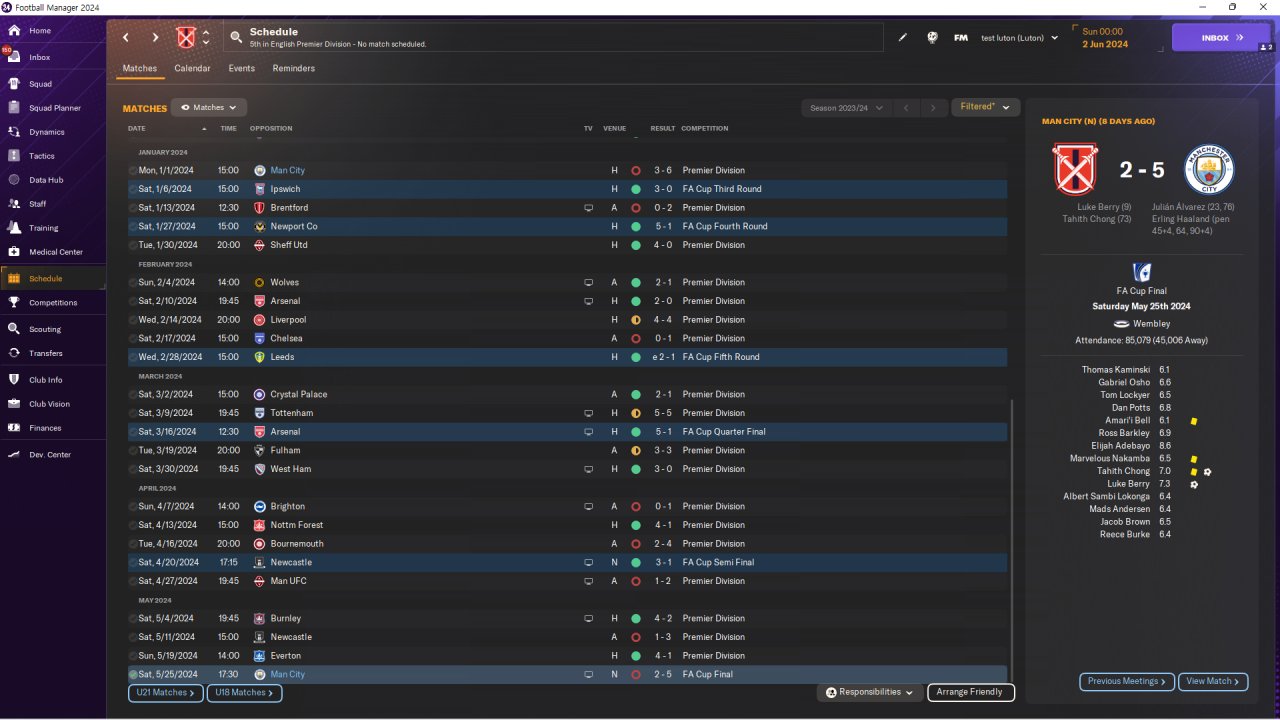Open the Responsibilities dropdown
Image resolution: width=1280 pixels, height=720 pixels.
click(x=869, y=692)
